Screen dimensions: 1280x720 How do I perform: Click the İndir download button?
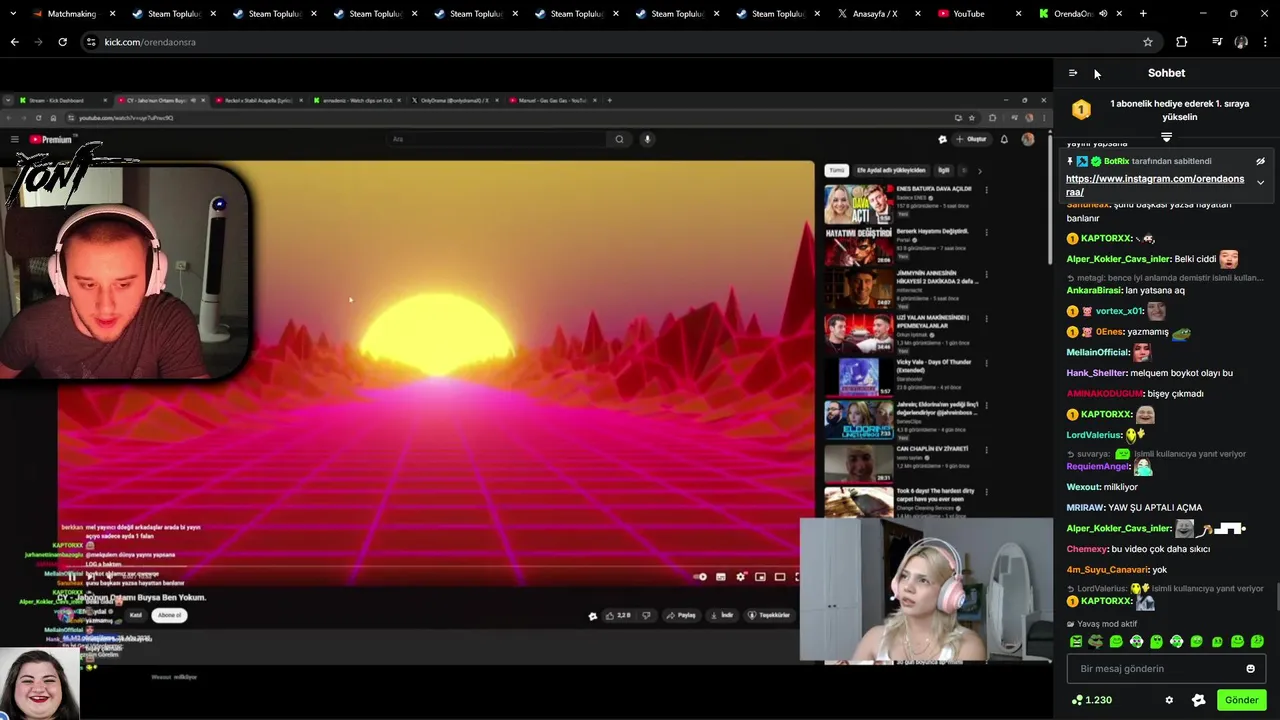click(x=722, y=615)
